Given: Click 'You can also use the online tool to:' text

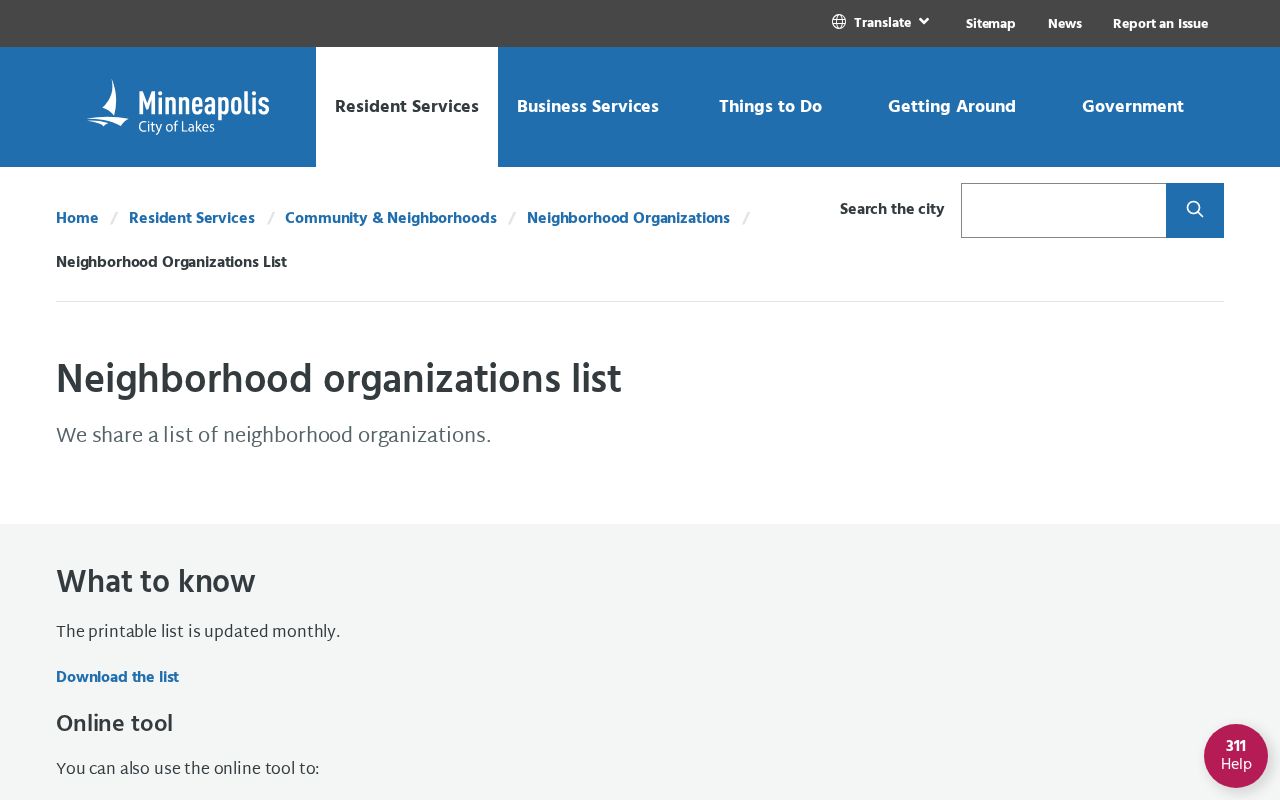Looking at the screenshot, I should 188,769.
